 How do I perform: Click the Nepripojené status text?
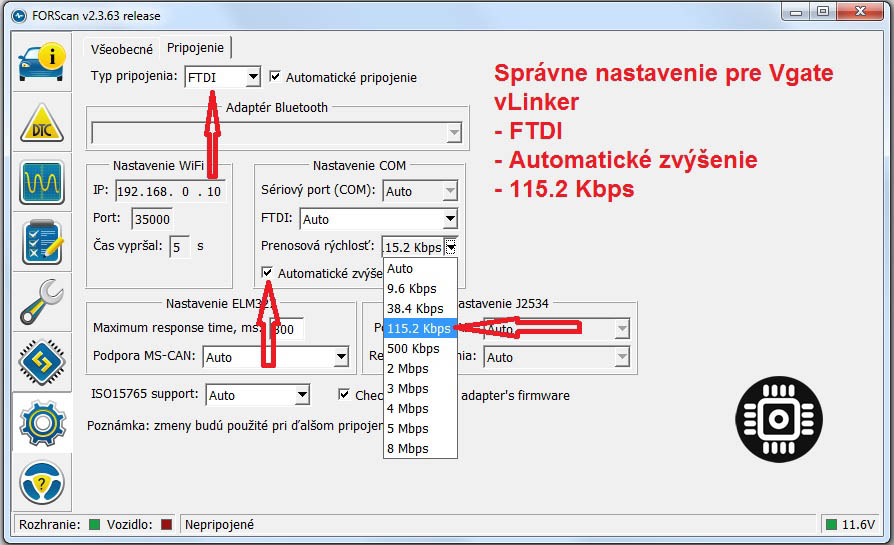[219, 524]
